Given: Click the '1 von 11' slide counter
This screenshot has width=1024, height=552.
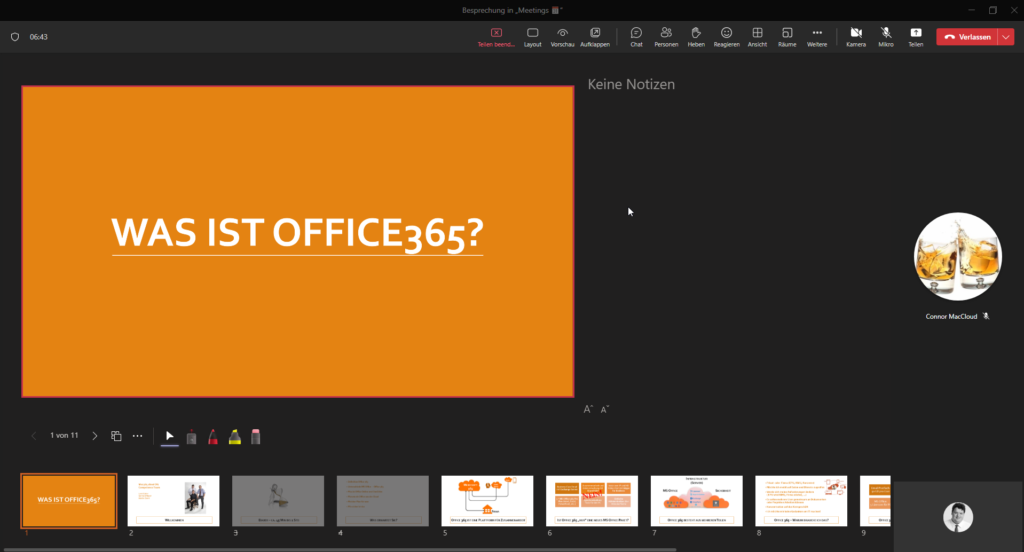Looking at the screenshot, I should (x=64, y=436).
